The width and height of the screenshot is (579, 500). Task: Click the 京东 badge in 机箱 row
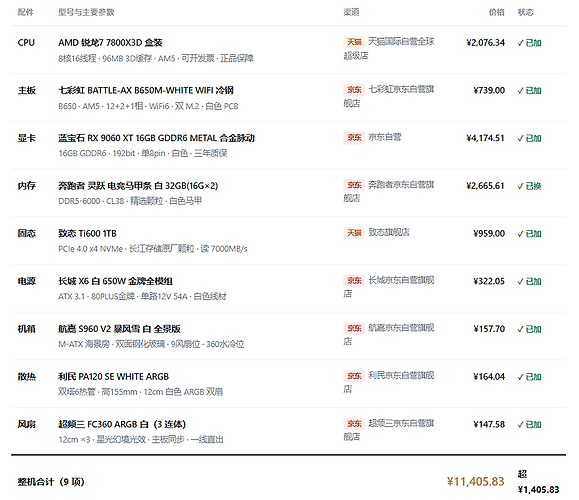[x=354, y=328]
